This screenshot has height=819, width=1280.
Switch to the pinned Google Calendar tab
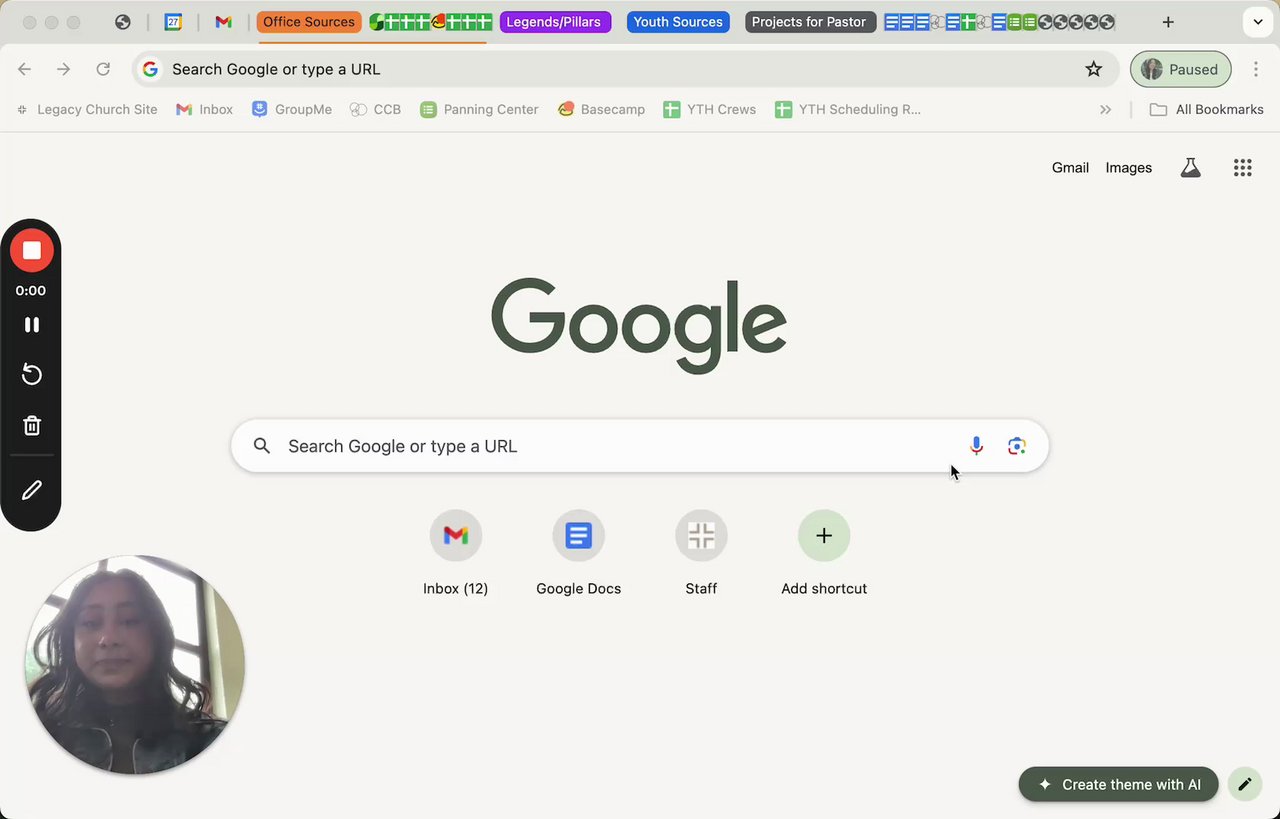pyautogui.click(x=173, y=22)
